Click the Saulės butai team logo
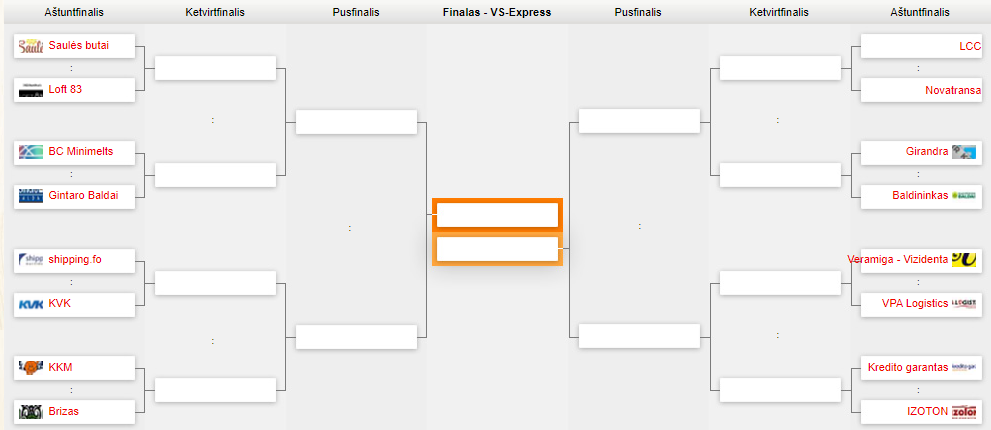The image size is (991, 430). pos(31,46)
